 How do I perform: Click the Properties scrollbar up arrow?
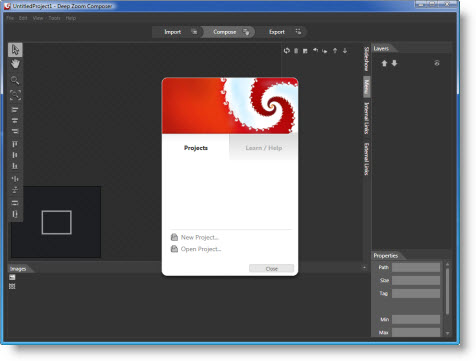pyautogui.click(x=447, y=264)
